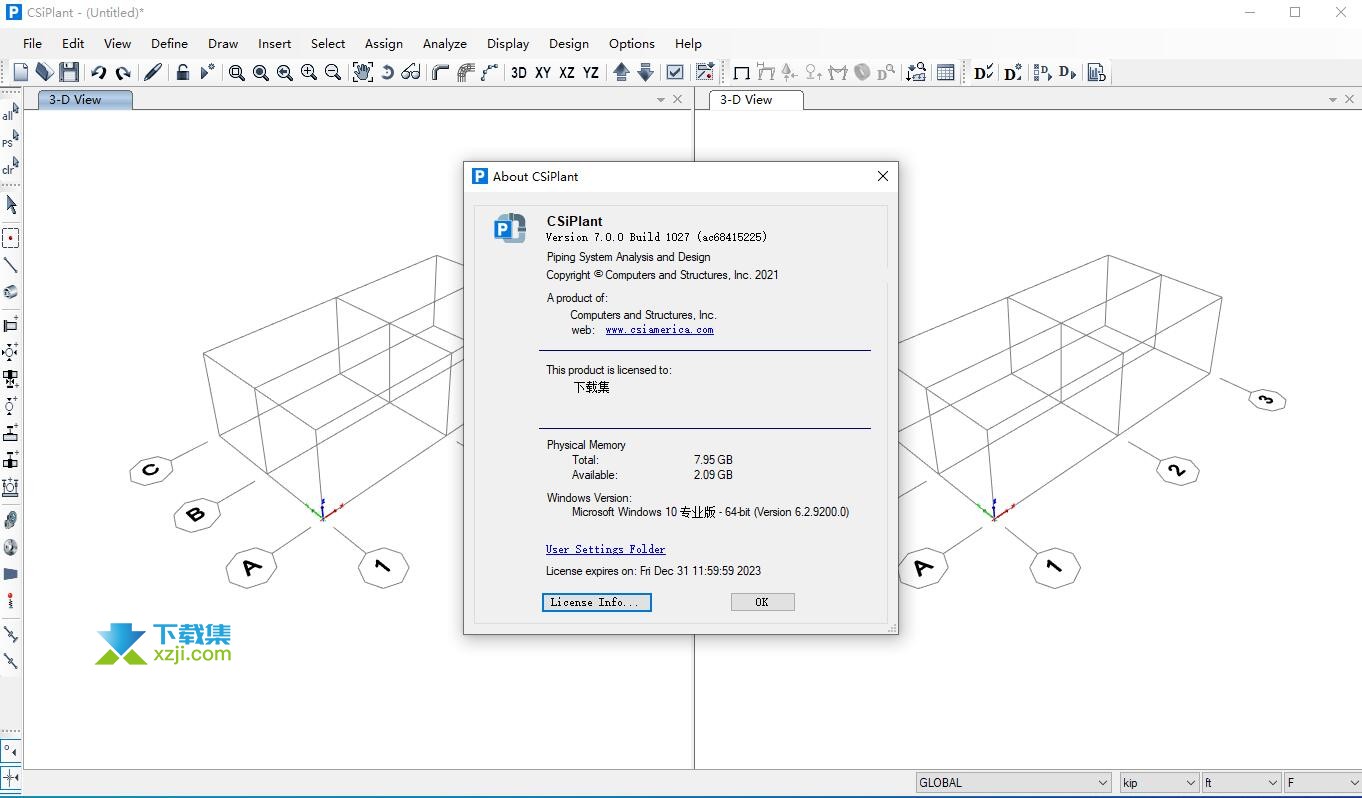Select the pointer arrow tool
1362x798 pixels.
[x=11, y=205]
